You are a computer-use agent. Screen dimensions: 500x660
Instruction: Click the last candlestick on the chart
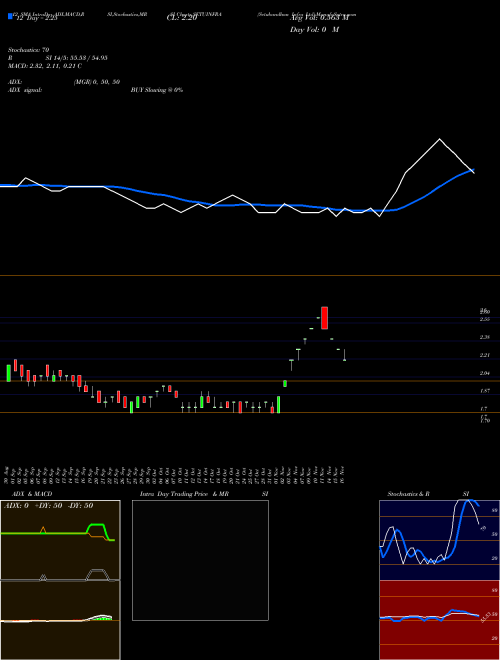pos(344,355)
